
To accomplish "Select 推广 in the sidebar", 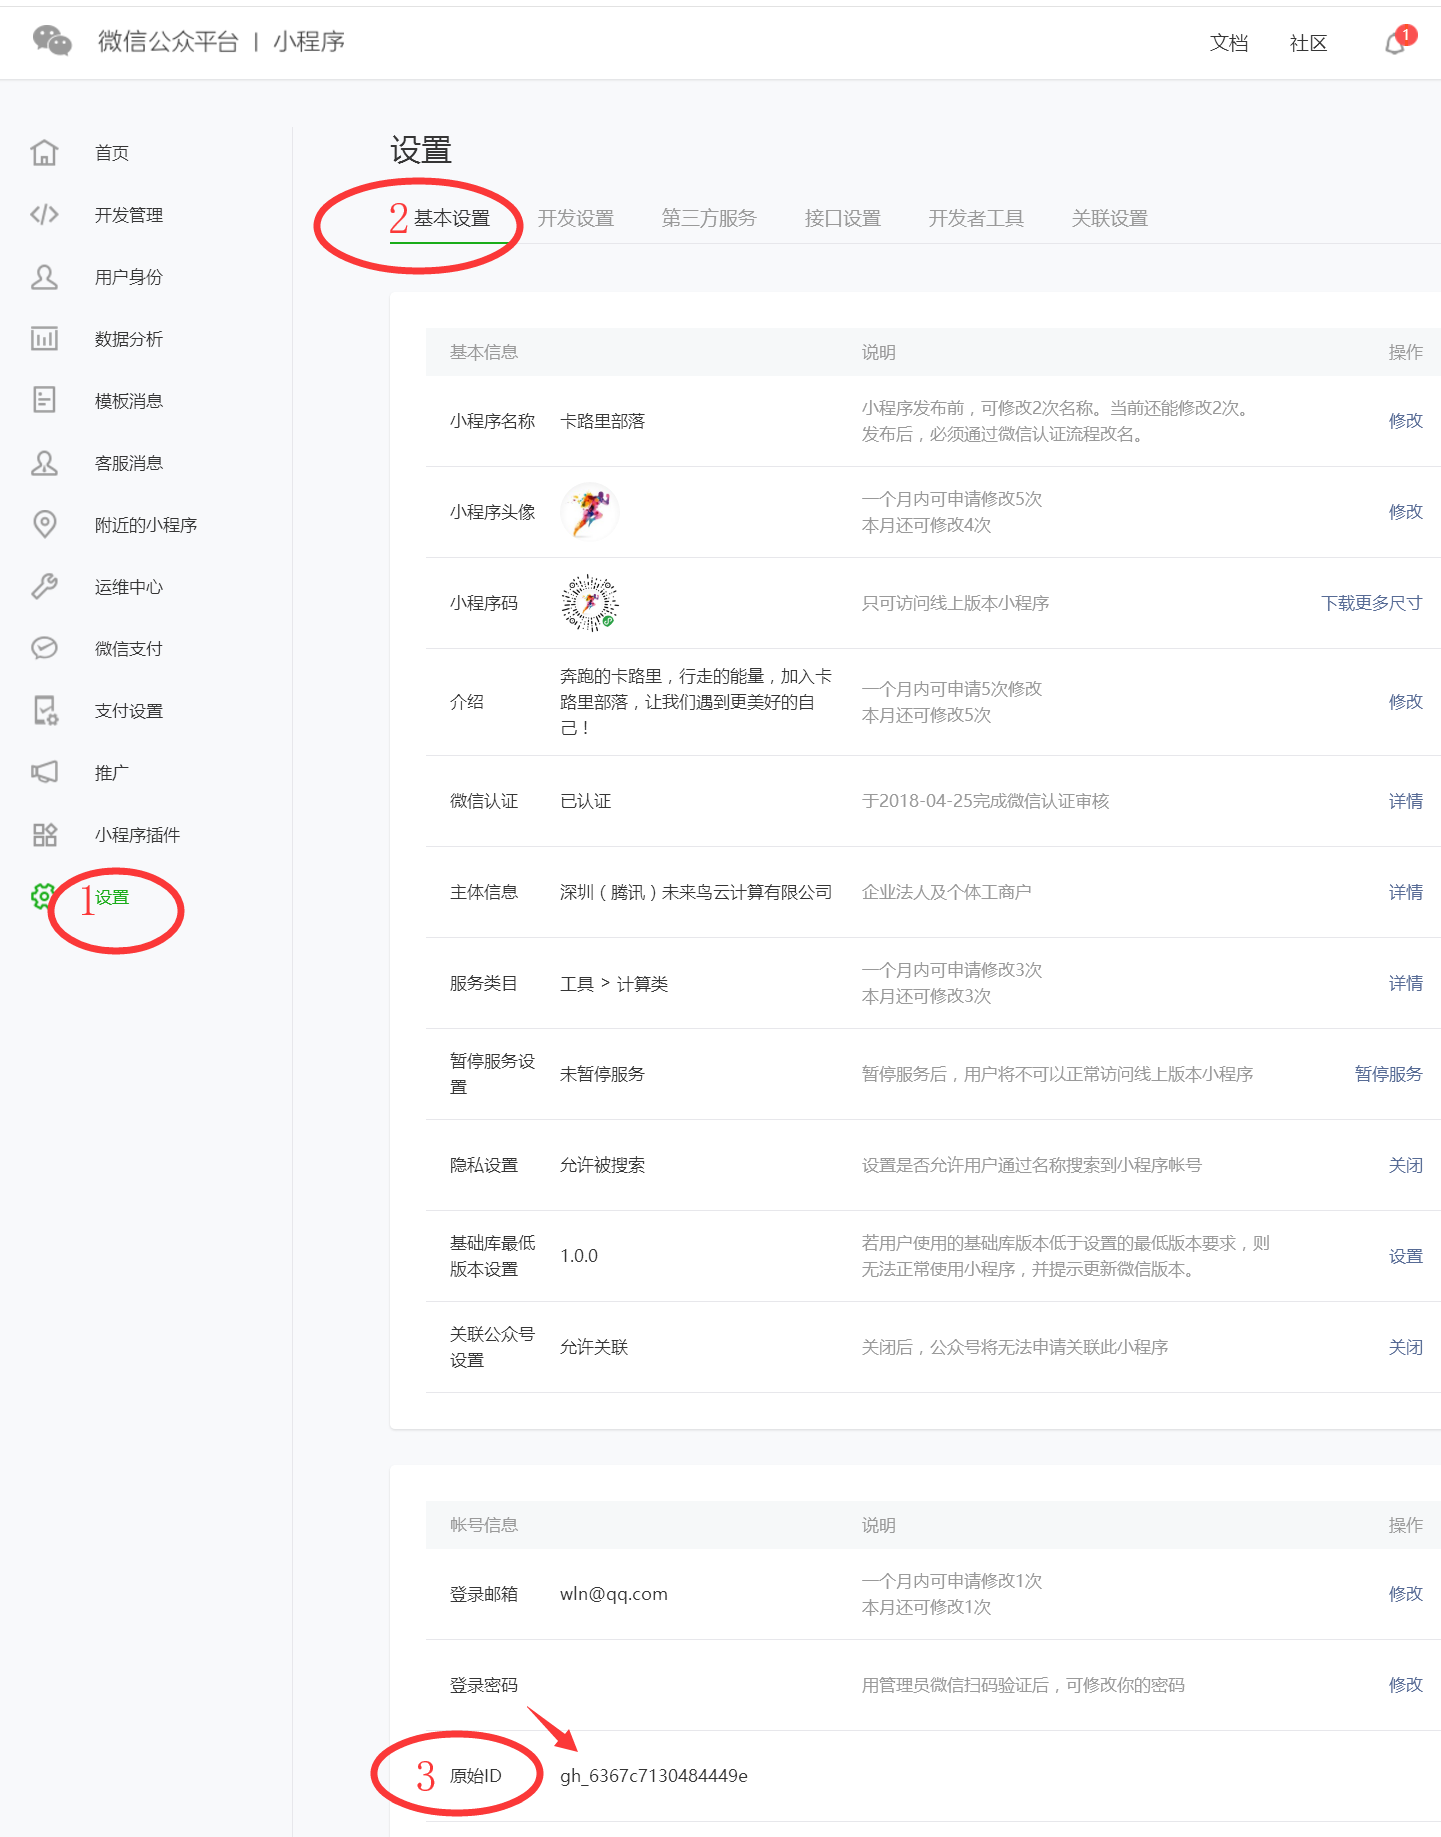I will tap(111, 773).
